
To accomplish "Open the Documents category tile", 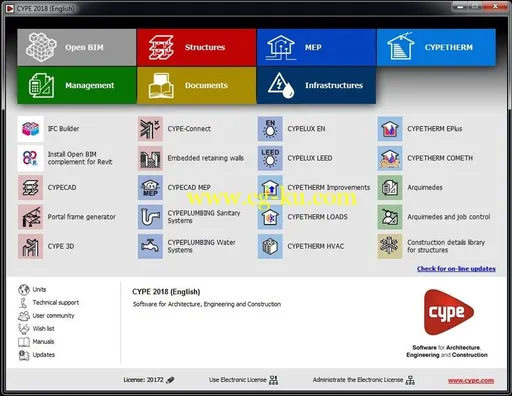I will click(x=196, y=85).
